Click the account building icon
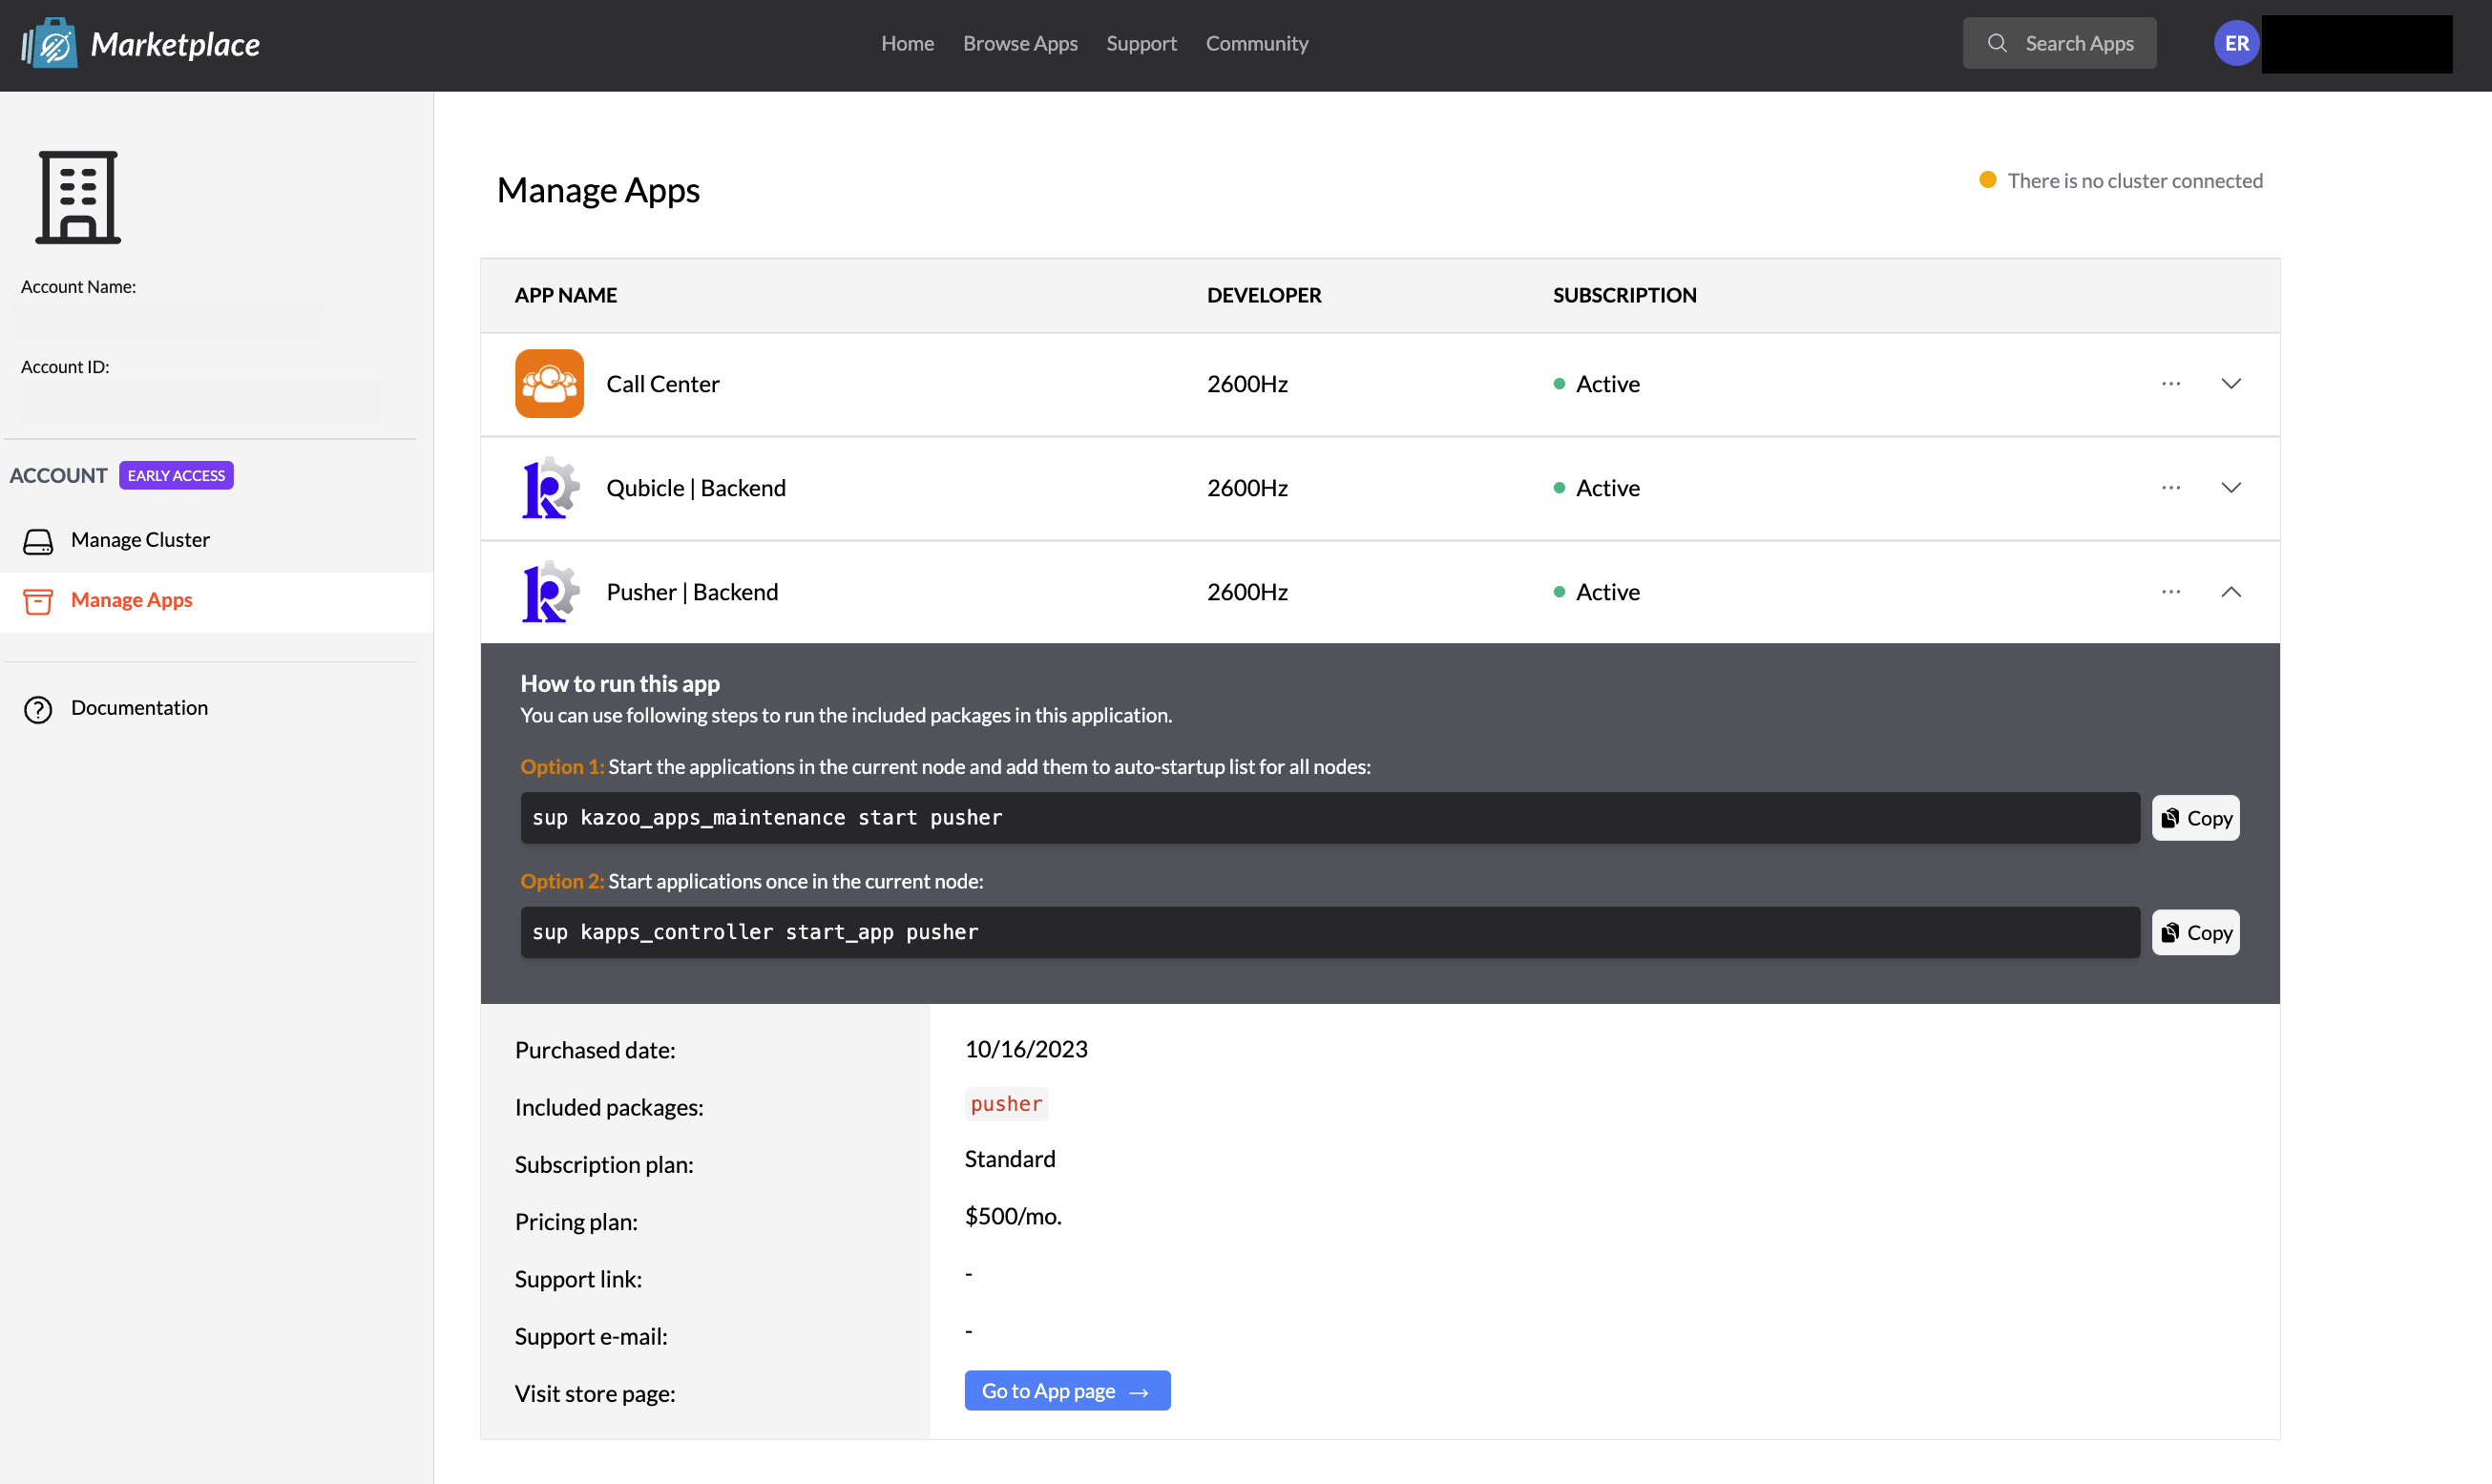Screen dimensions: 2492x1484 78,197
